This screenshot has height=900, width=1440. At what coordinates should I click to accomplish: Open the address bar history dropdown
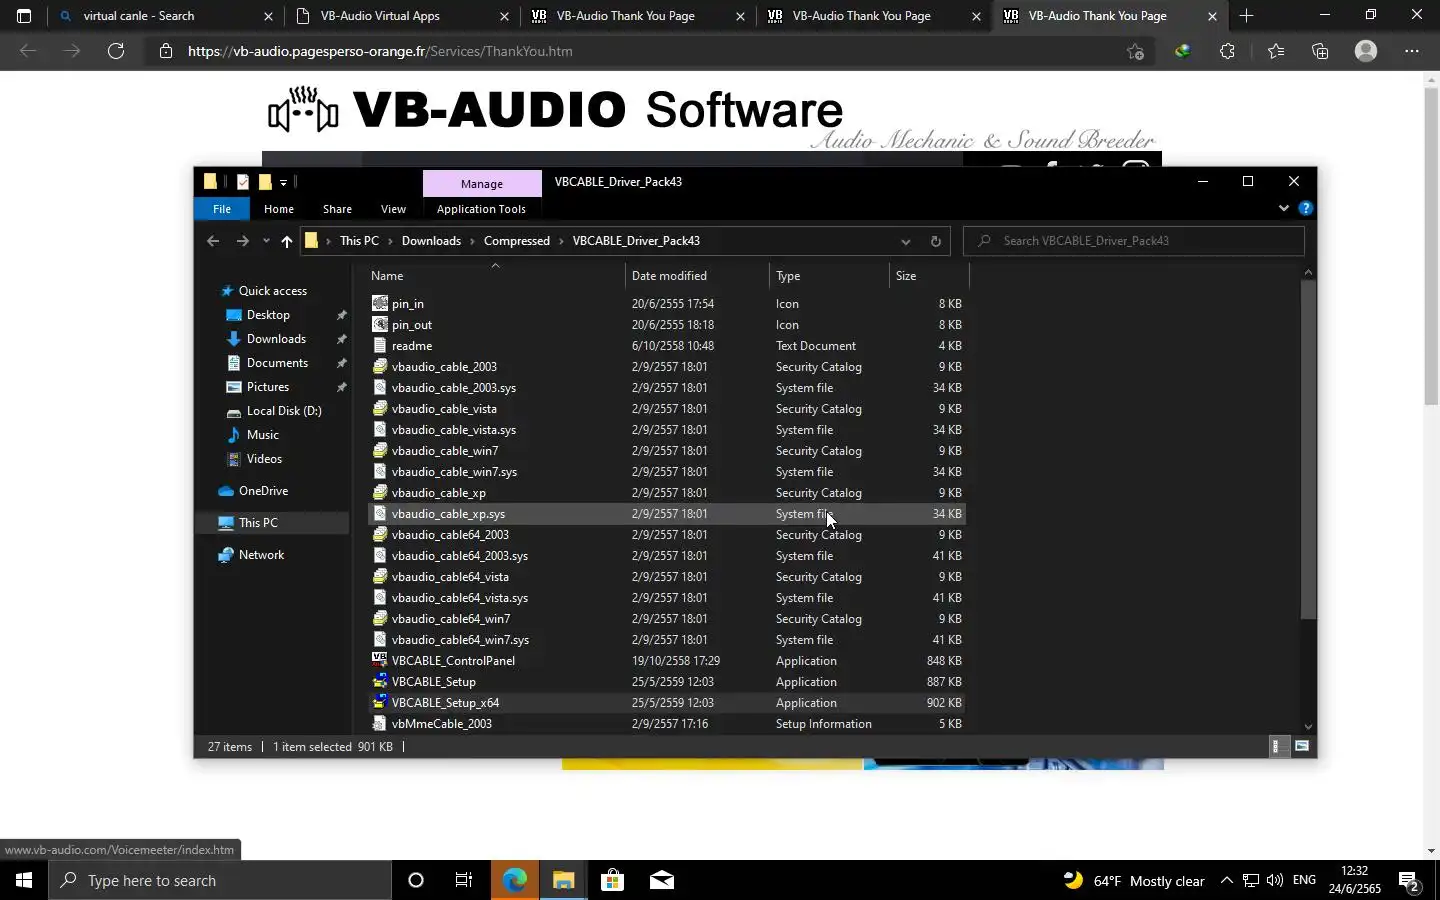point(905,241)
